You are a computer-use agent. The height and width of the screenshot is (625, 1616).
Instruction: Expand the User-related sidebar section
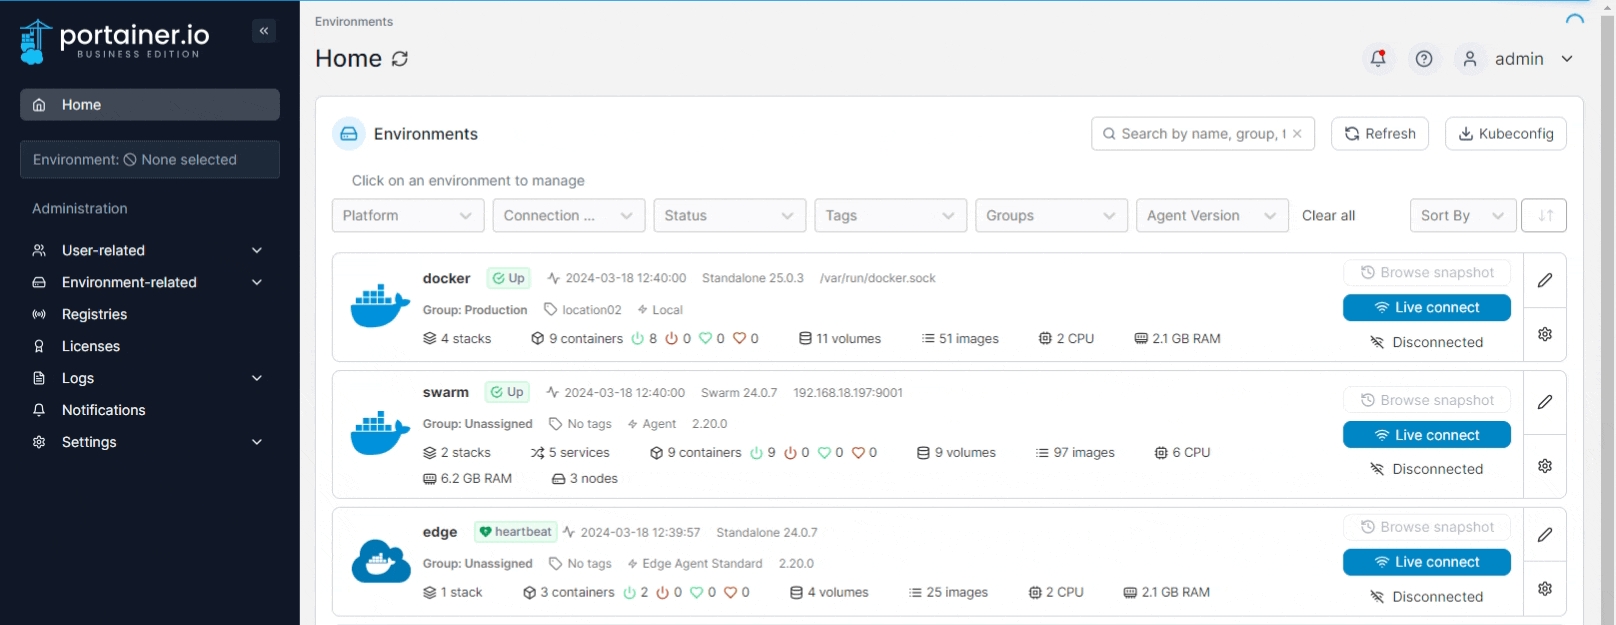coord(149,251)
